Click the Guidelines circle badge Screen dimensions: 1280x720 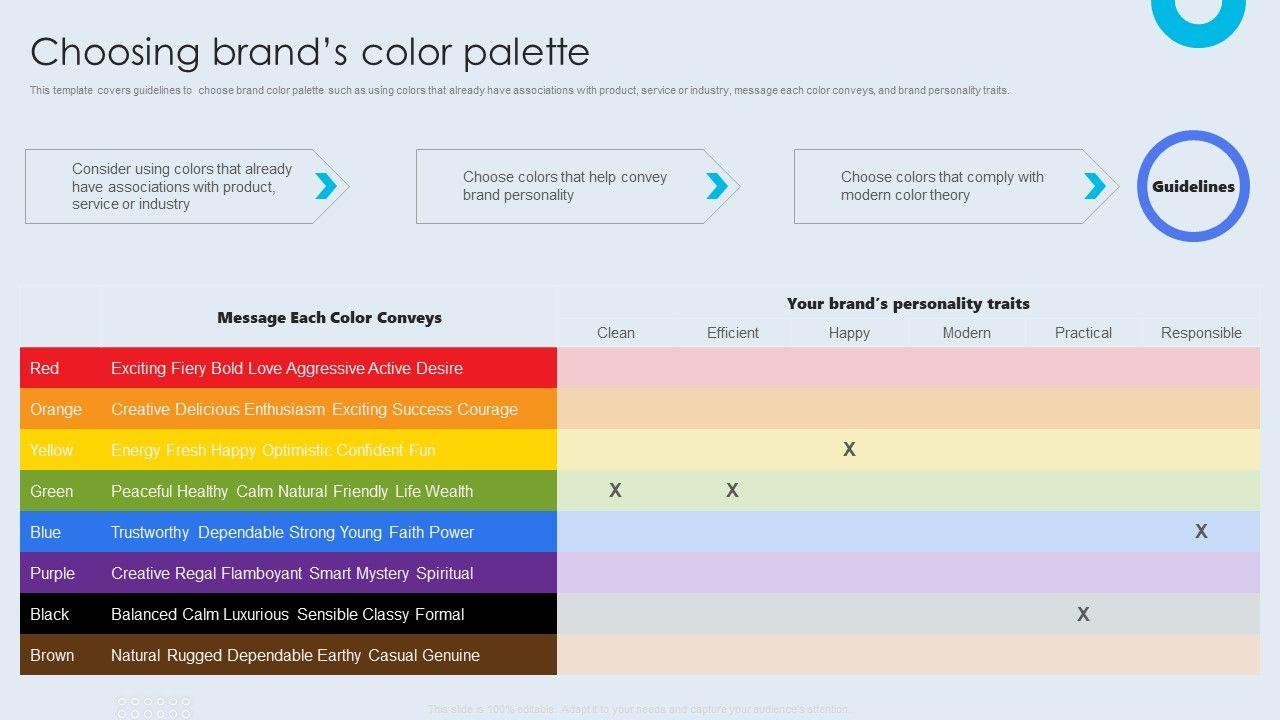1193,186
